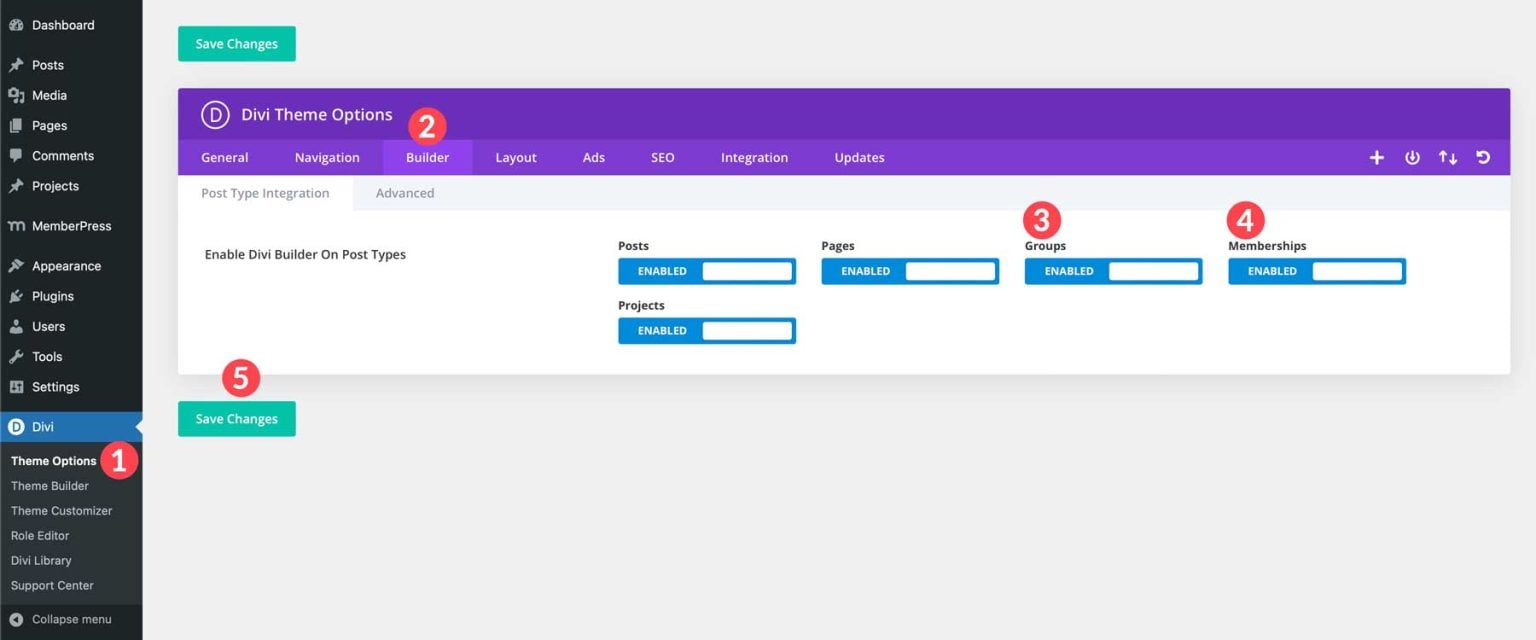Open the Advanced sub-tab
1536x640 pixels.
[404, 192]
